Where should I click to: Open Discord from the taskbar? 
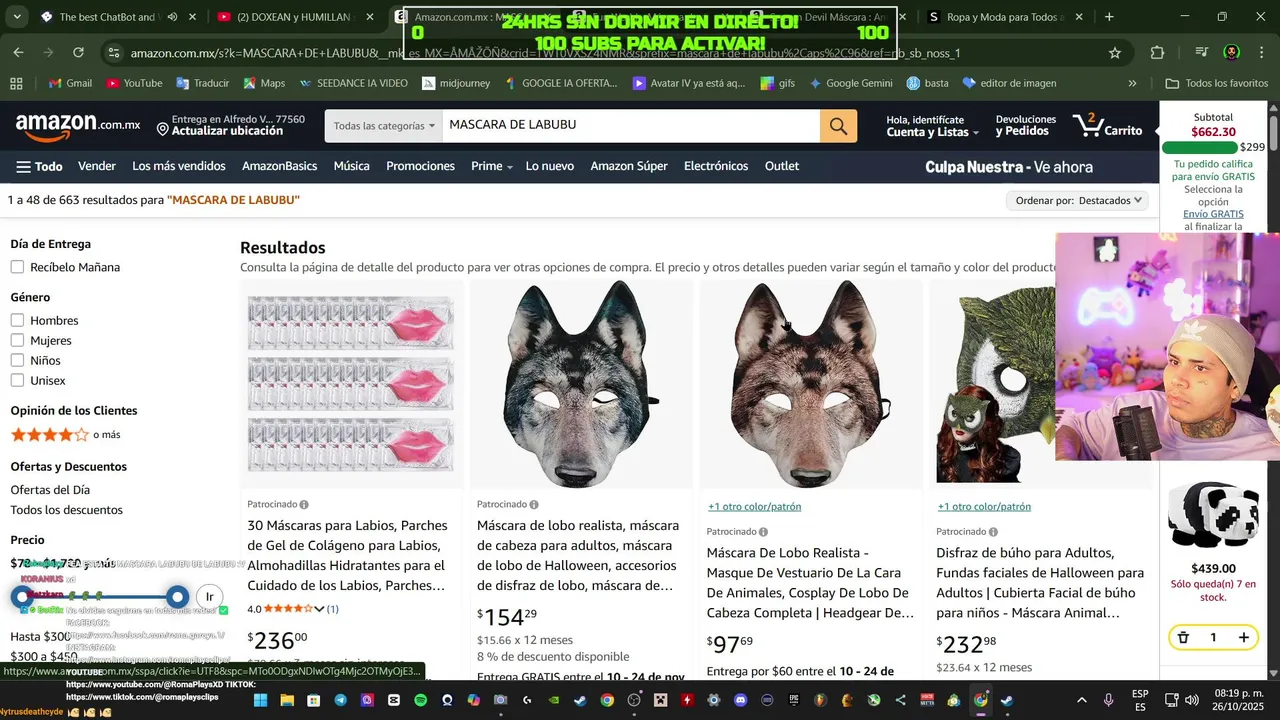click(741, 700)
